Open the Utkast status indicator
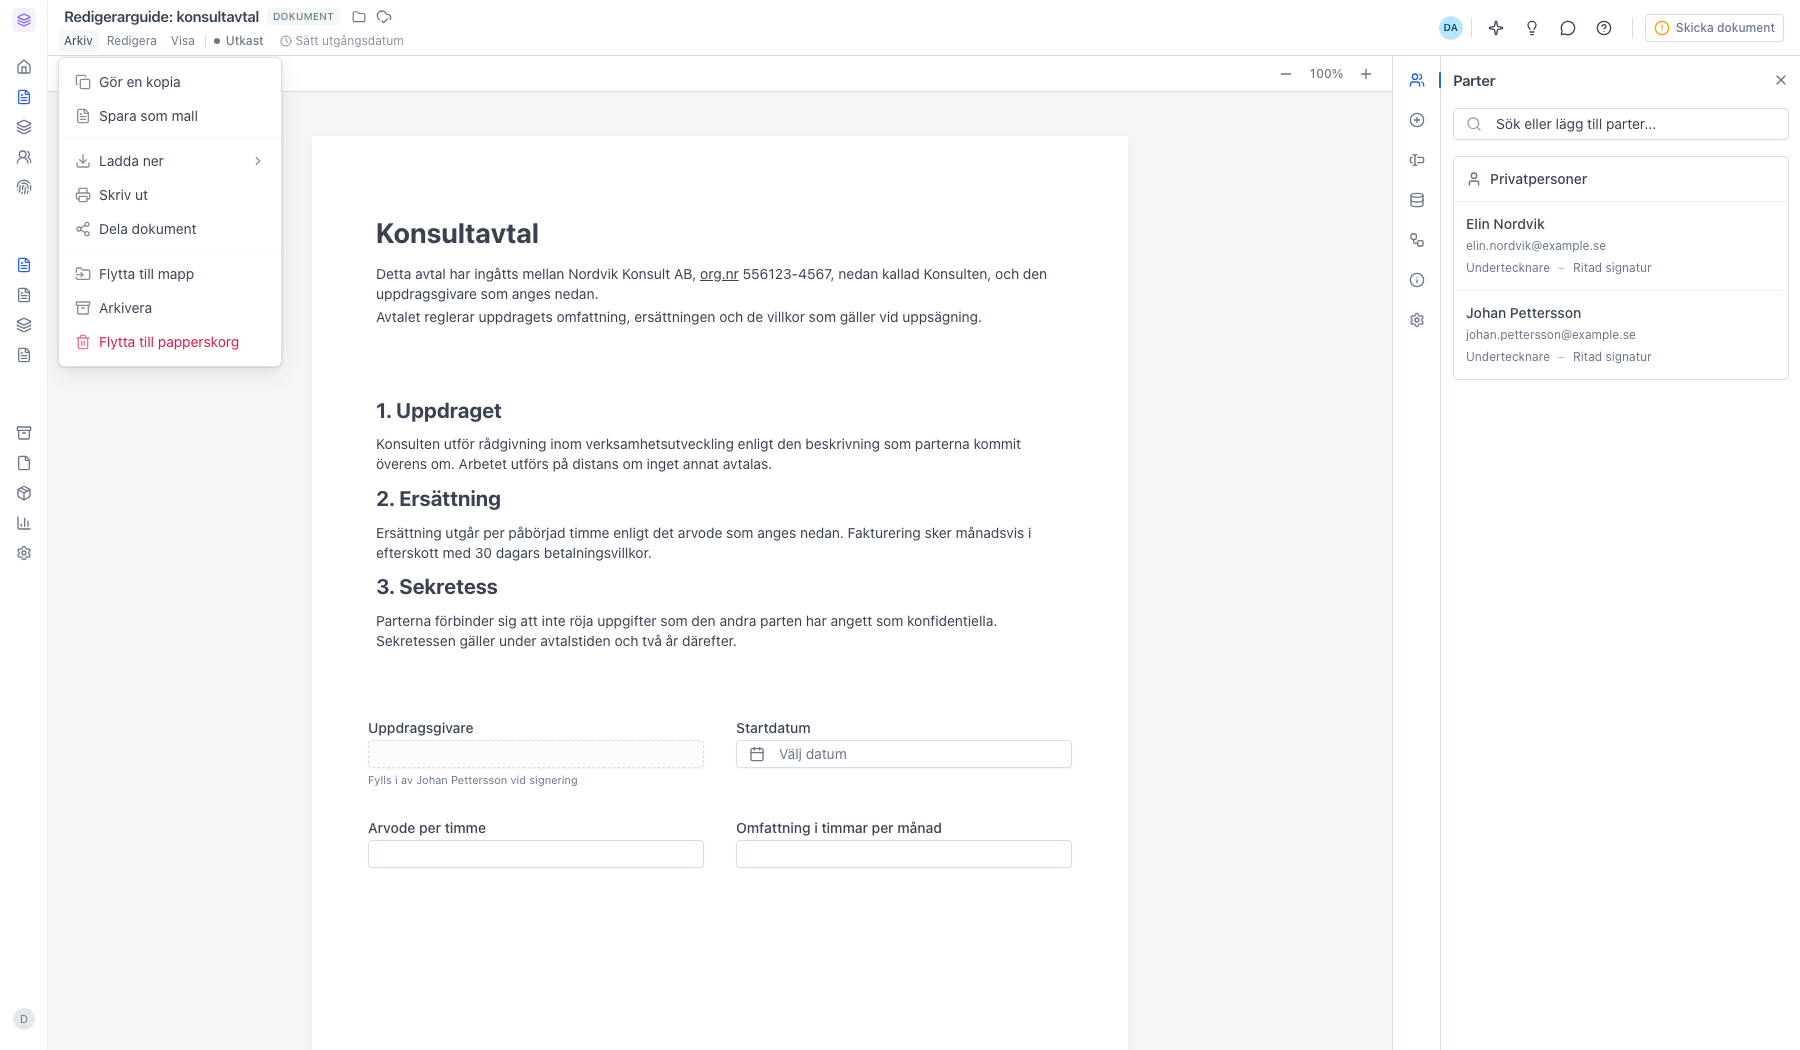Image resolution: width=1800 pixels, height=1050 pixels. coord(239,41)
